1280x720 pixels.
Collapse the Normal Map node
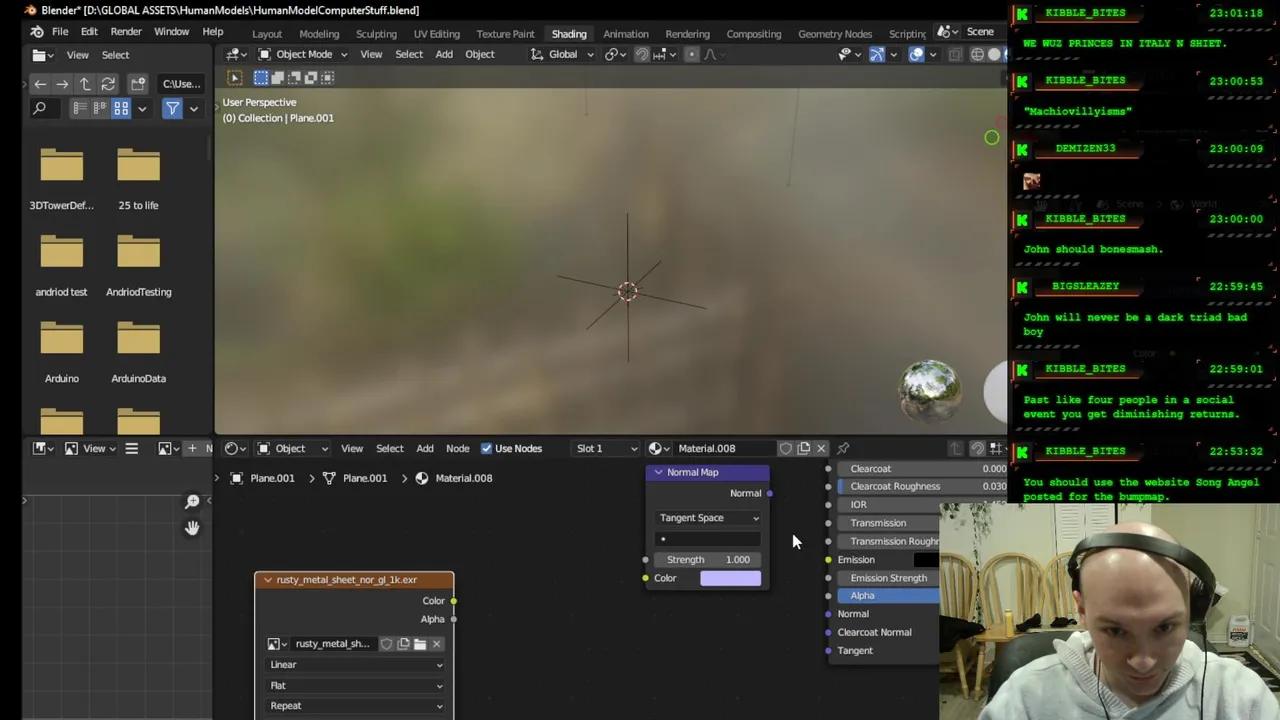pos(658,472)
